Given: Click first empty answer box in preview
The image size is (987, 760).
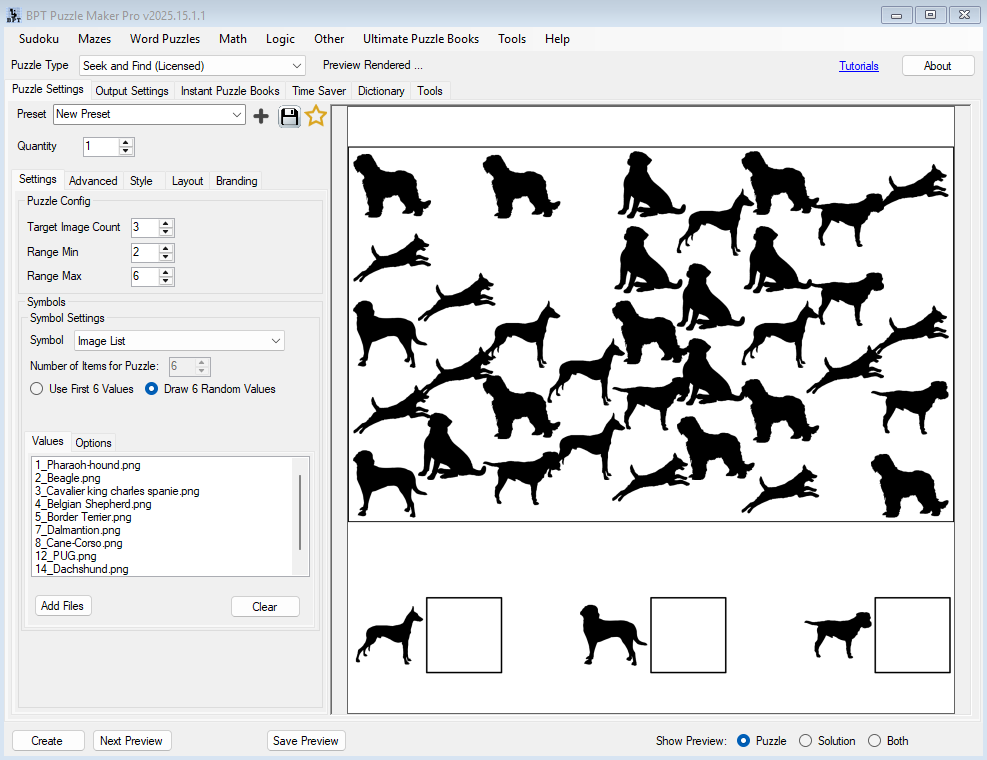Looking at the screenshot, I should [463, 635].
